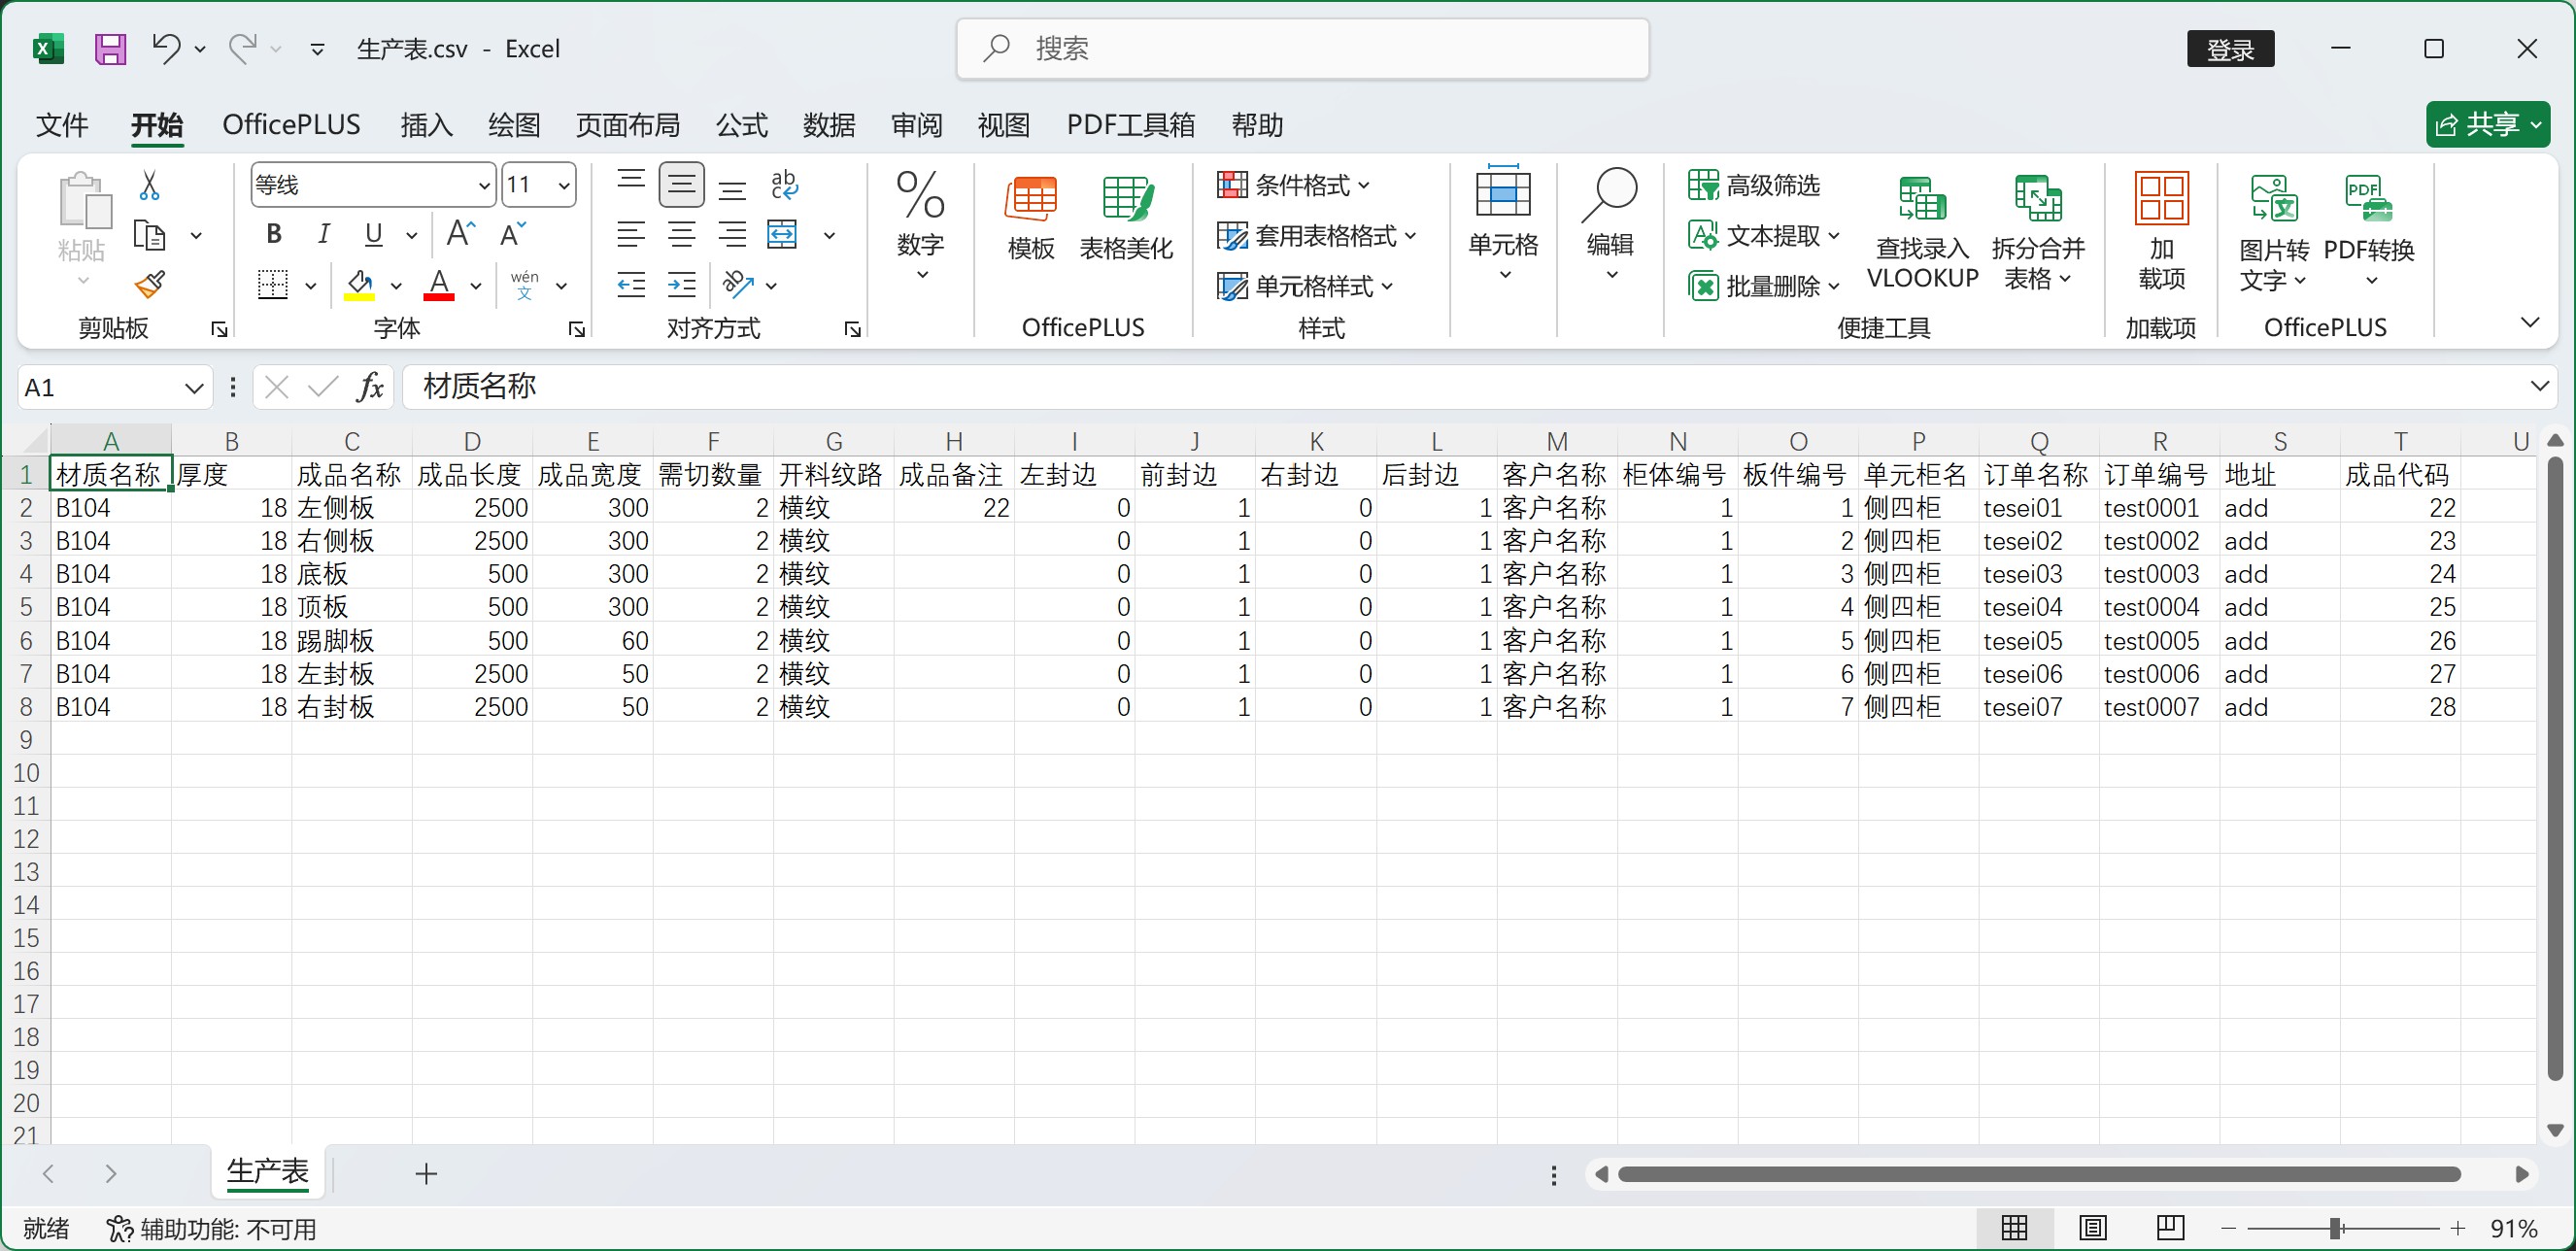The height and width of the screenshot is (1251, 2576).
Task: Click the insert function fx icon
Action: coord(370,387)
